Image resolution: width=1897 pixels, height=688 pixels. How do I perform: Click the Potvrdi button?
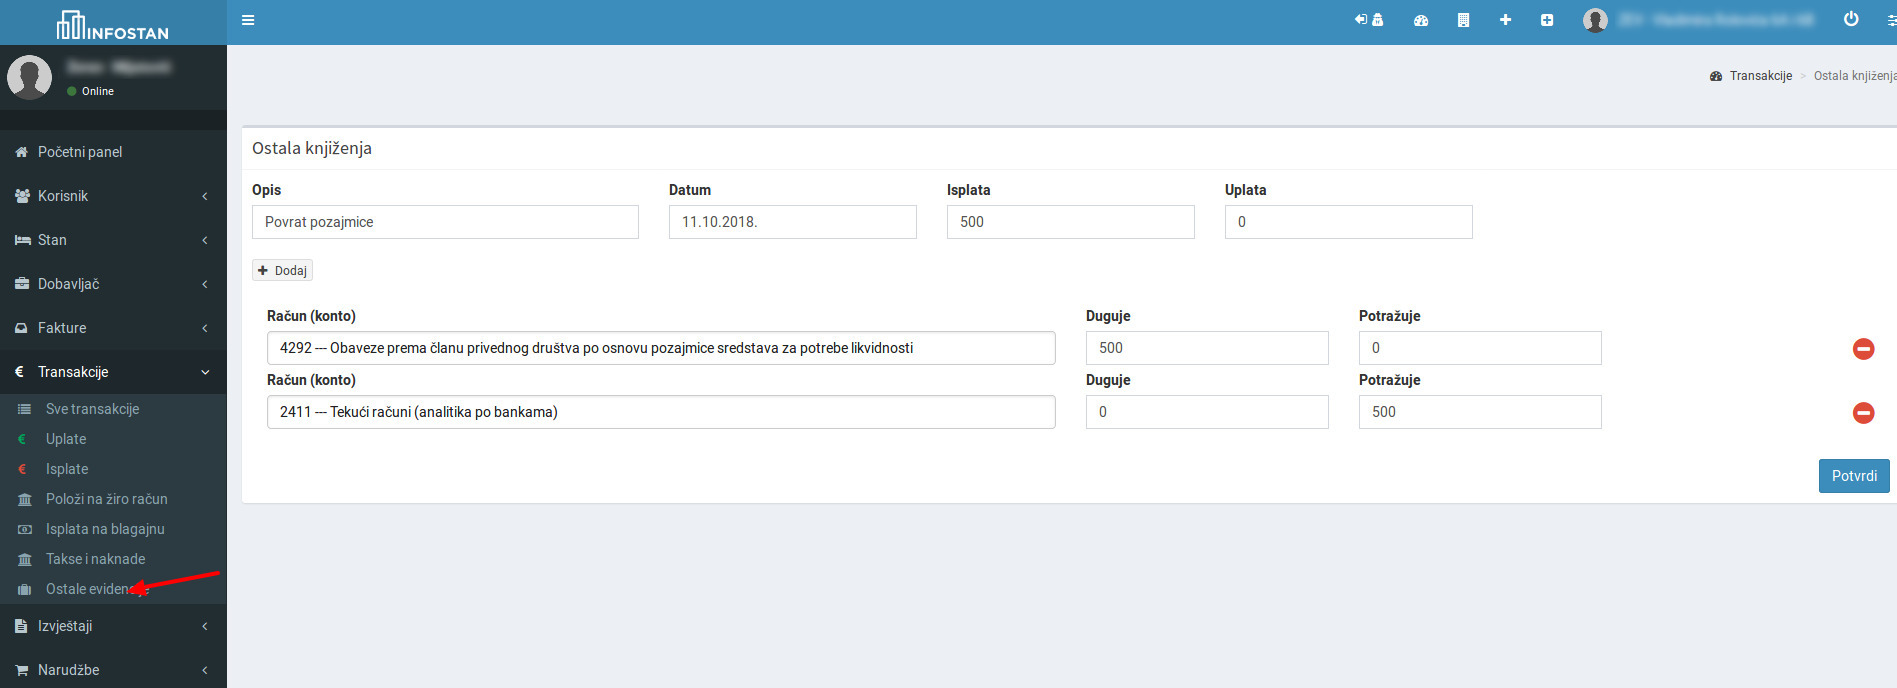click(1853, 476)
